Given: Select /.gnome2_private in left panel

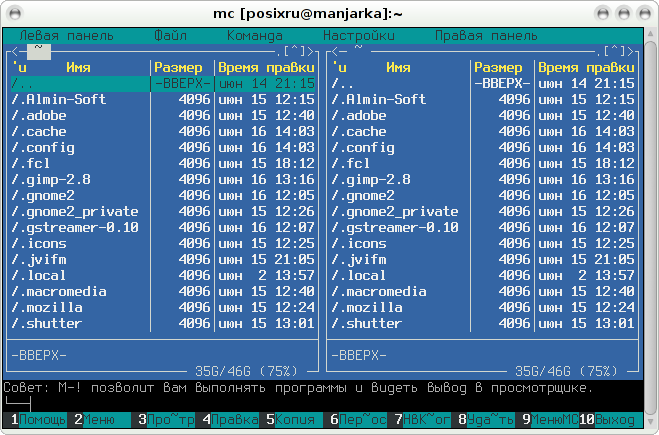Looking at the screenshot, I should (163, 211).
